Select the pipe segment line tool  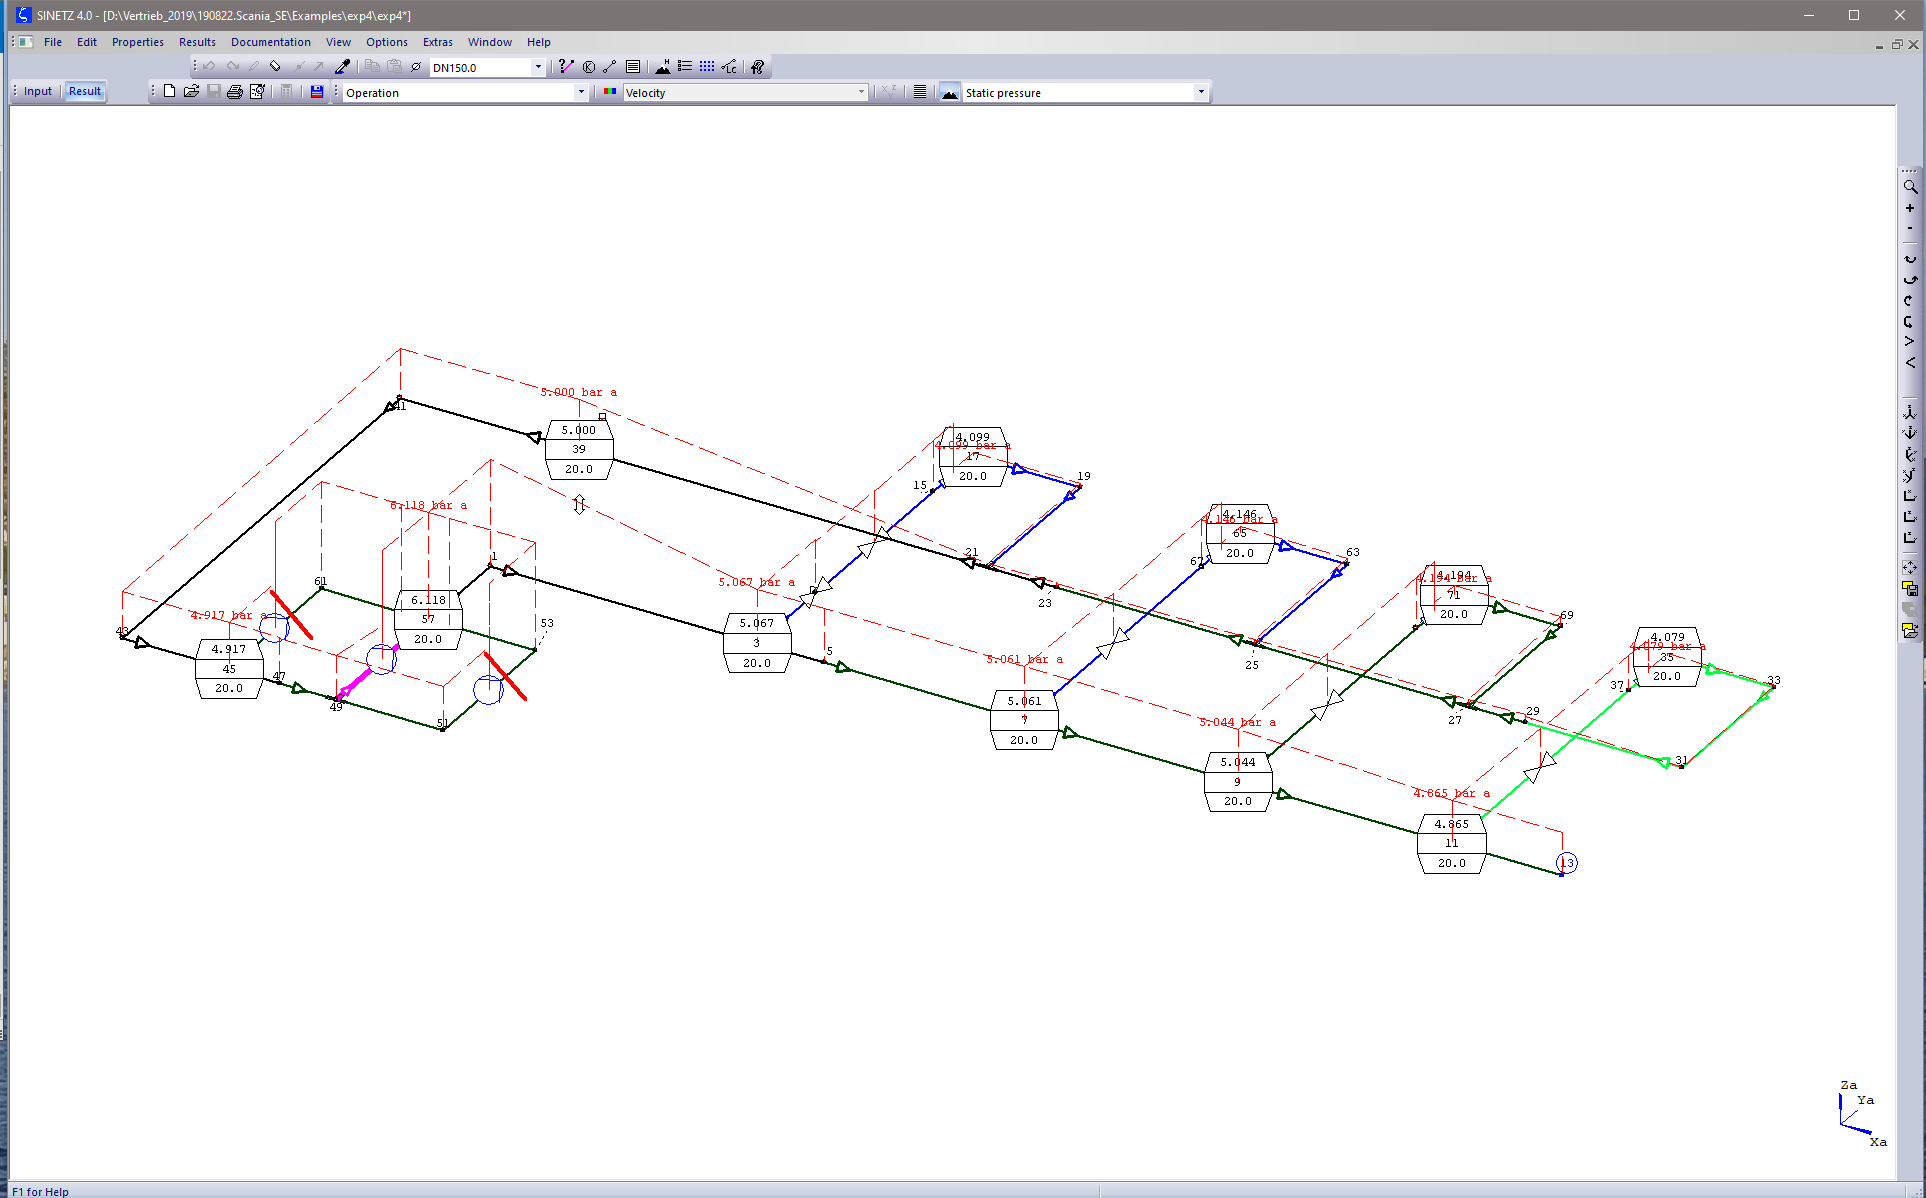(610, 67)
